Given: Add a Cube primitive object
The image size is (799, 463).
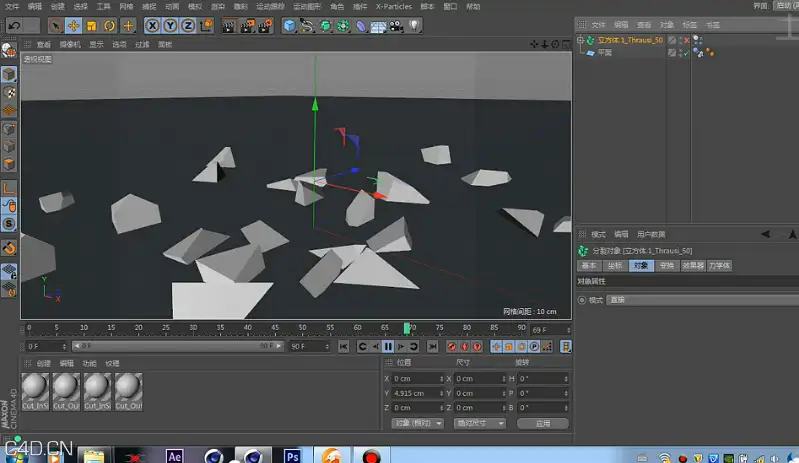Looking at the screenshot, I should point(289,25).
